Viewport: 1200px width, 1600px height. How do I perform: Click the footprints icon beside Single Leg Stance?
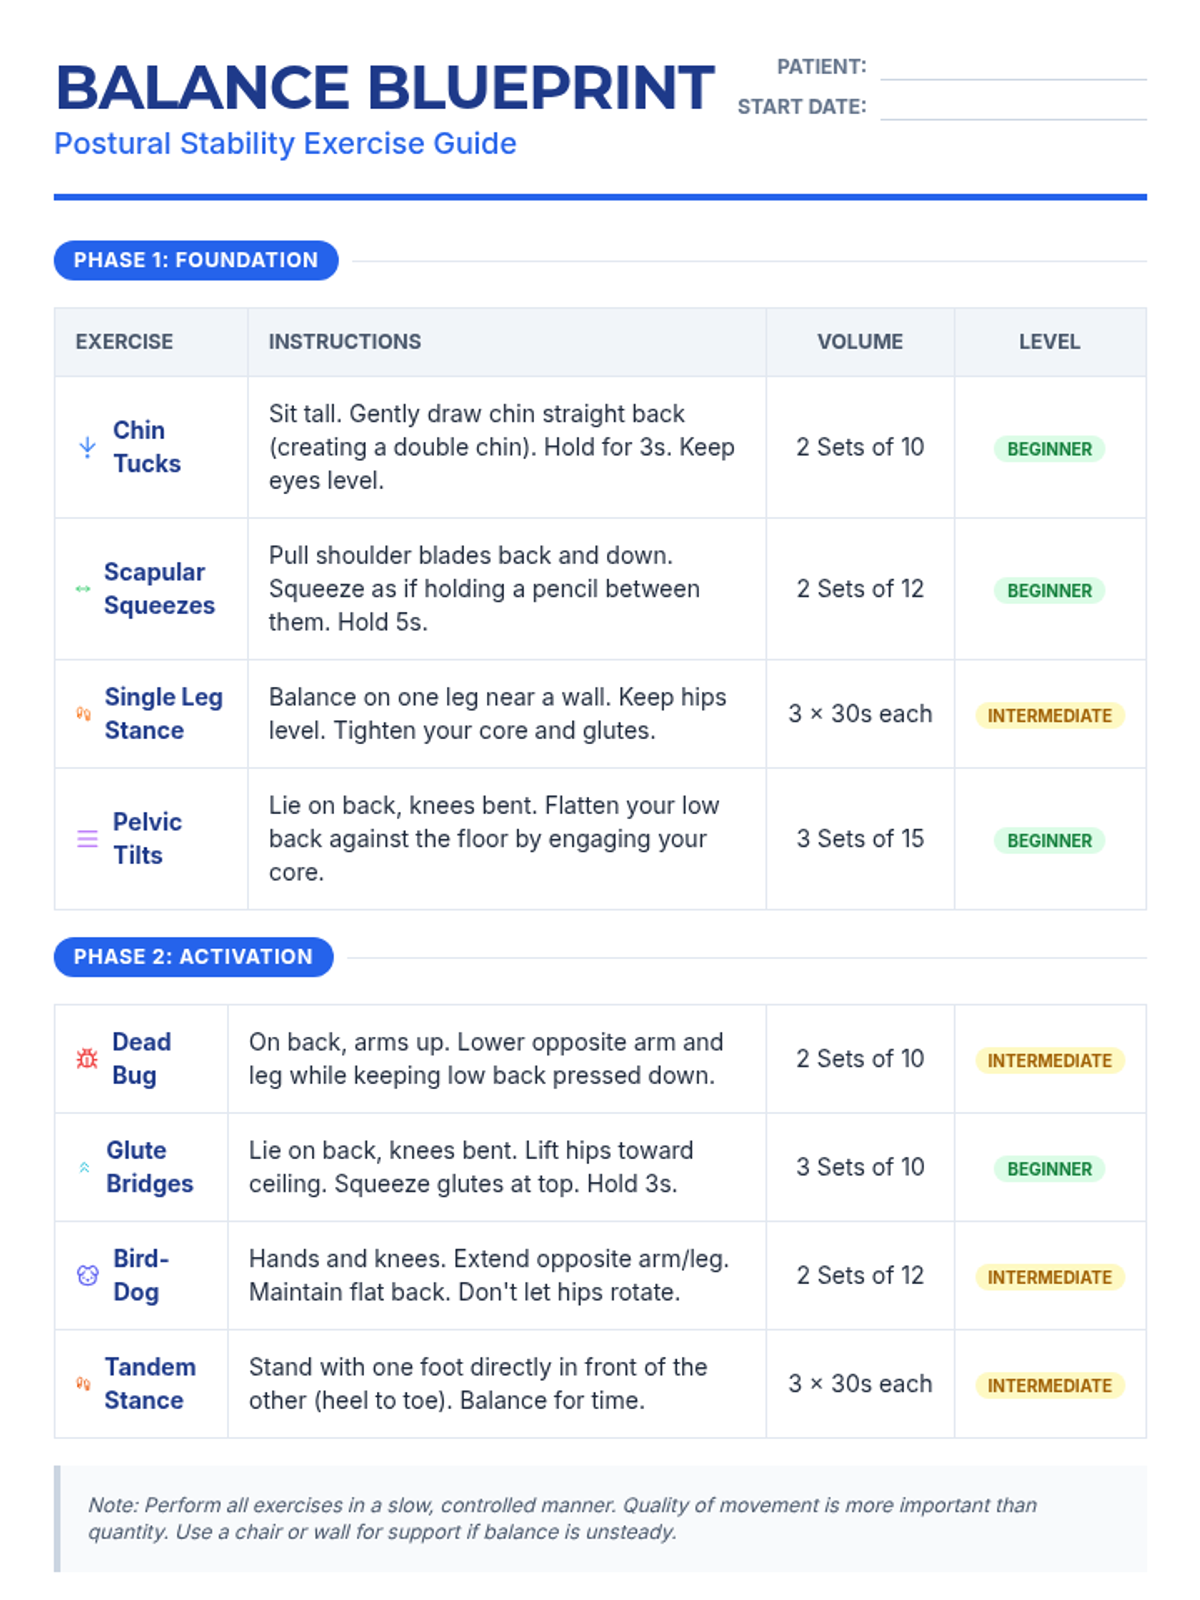pyautogui.click(x=84, y=714)
